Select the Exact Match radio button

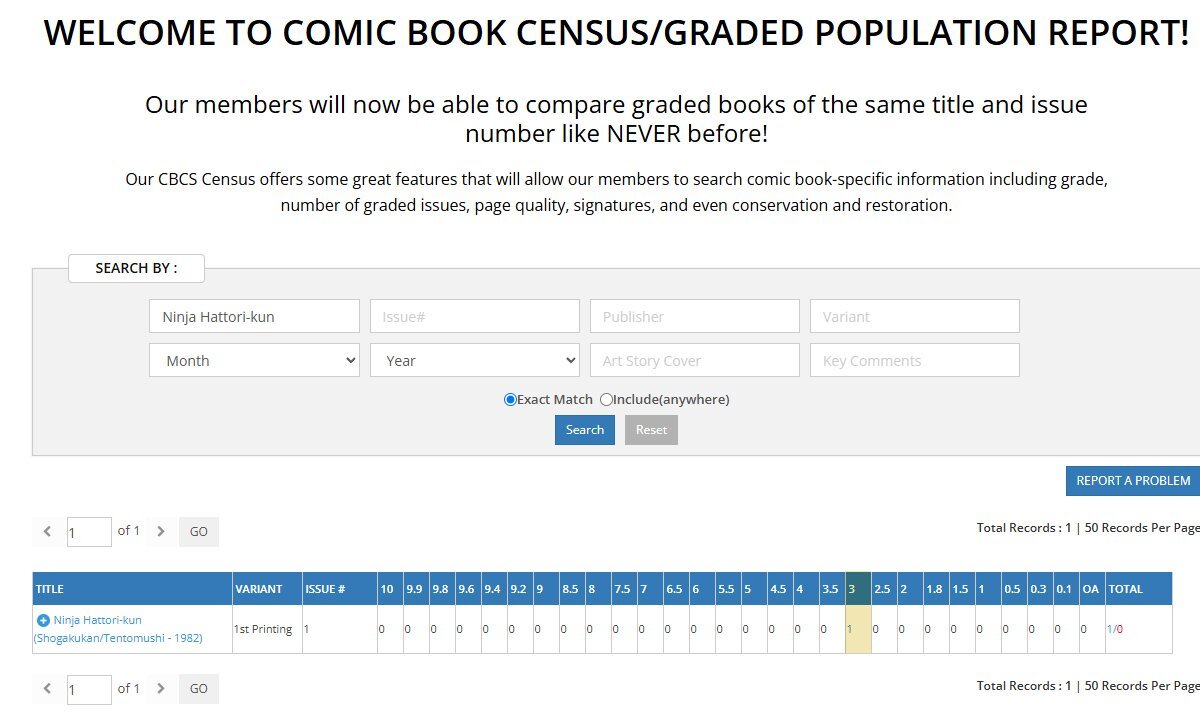click(510, 400)
